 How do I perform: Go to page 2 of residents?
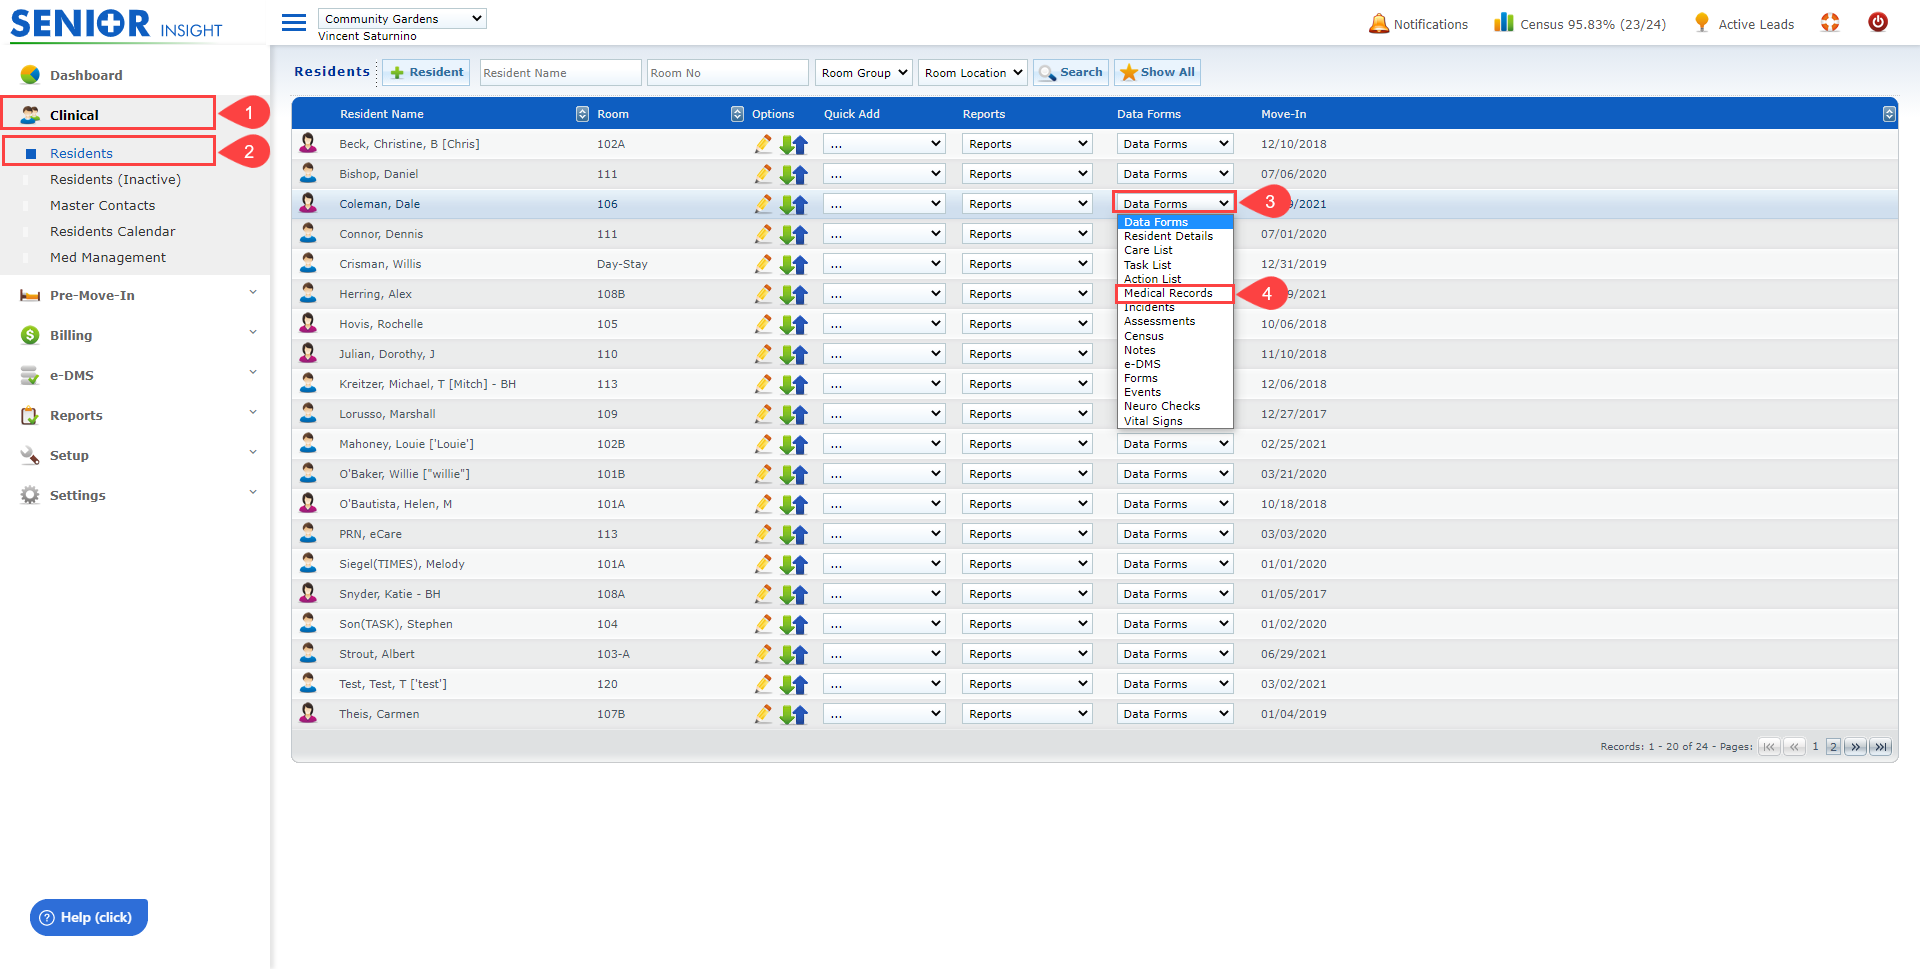(1833, 747)
